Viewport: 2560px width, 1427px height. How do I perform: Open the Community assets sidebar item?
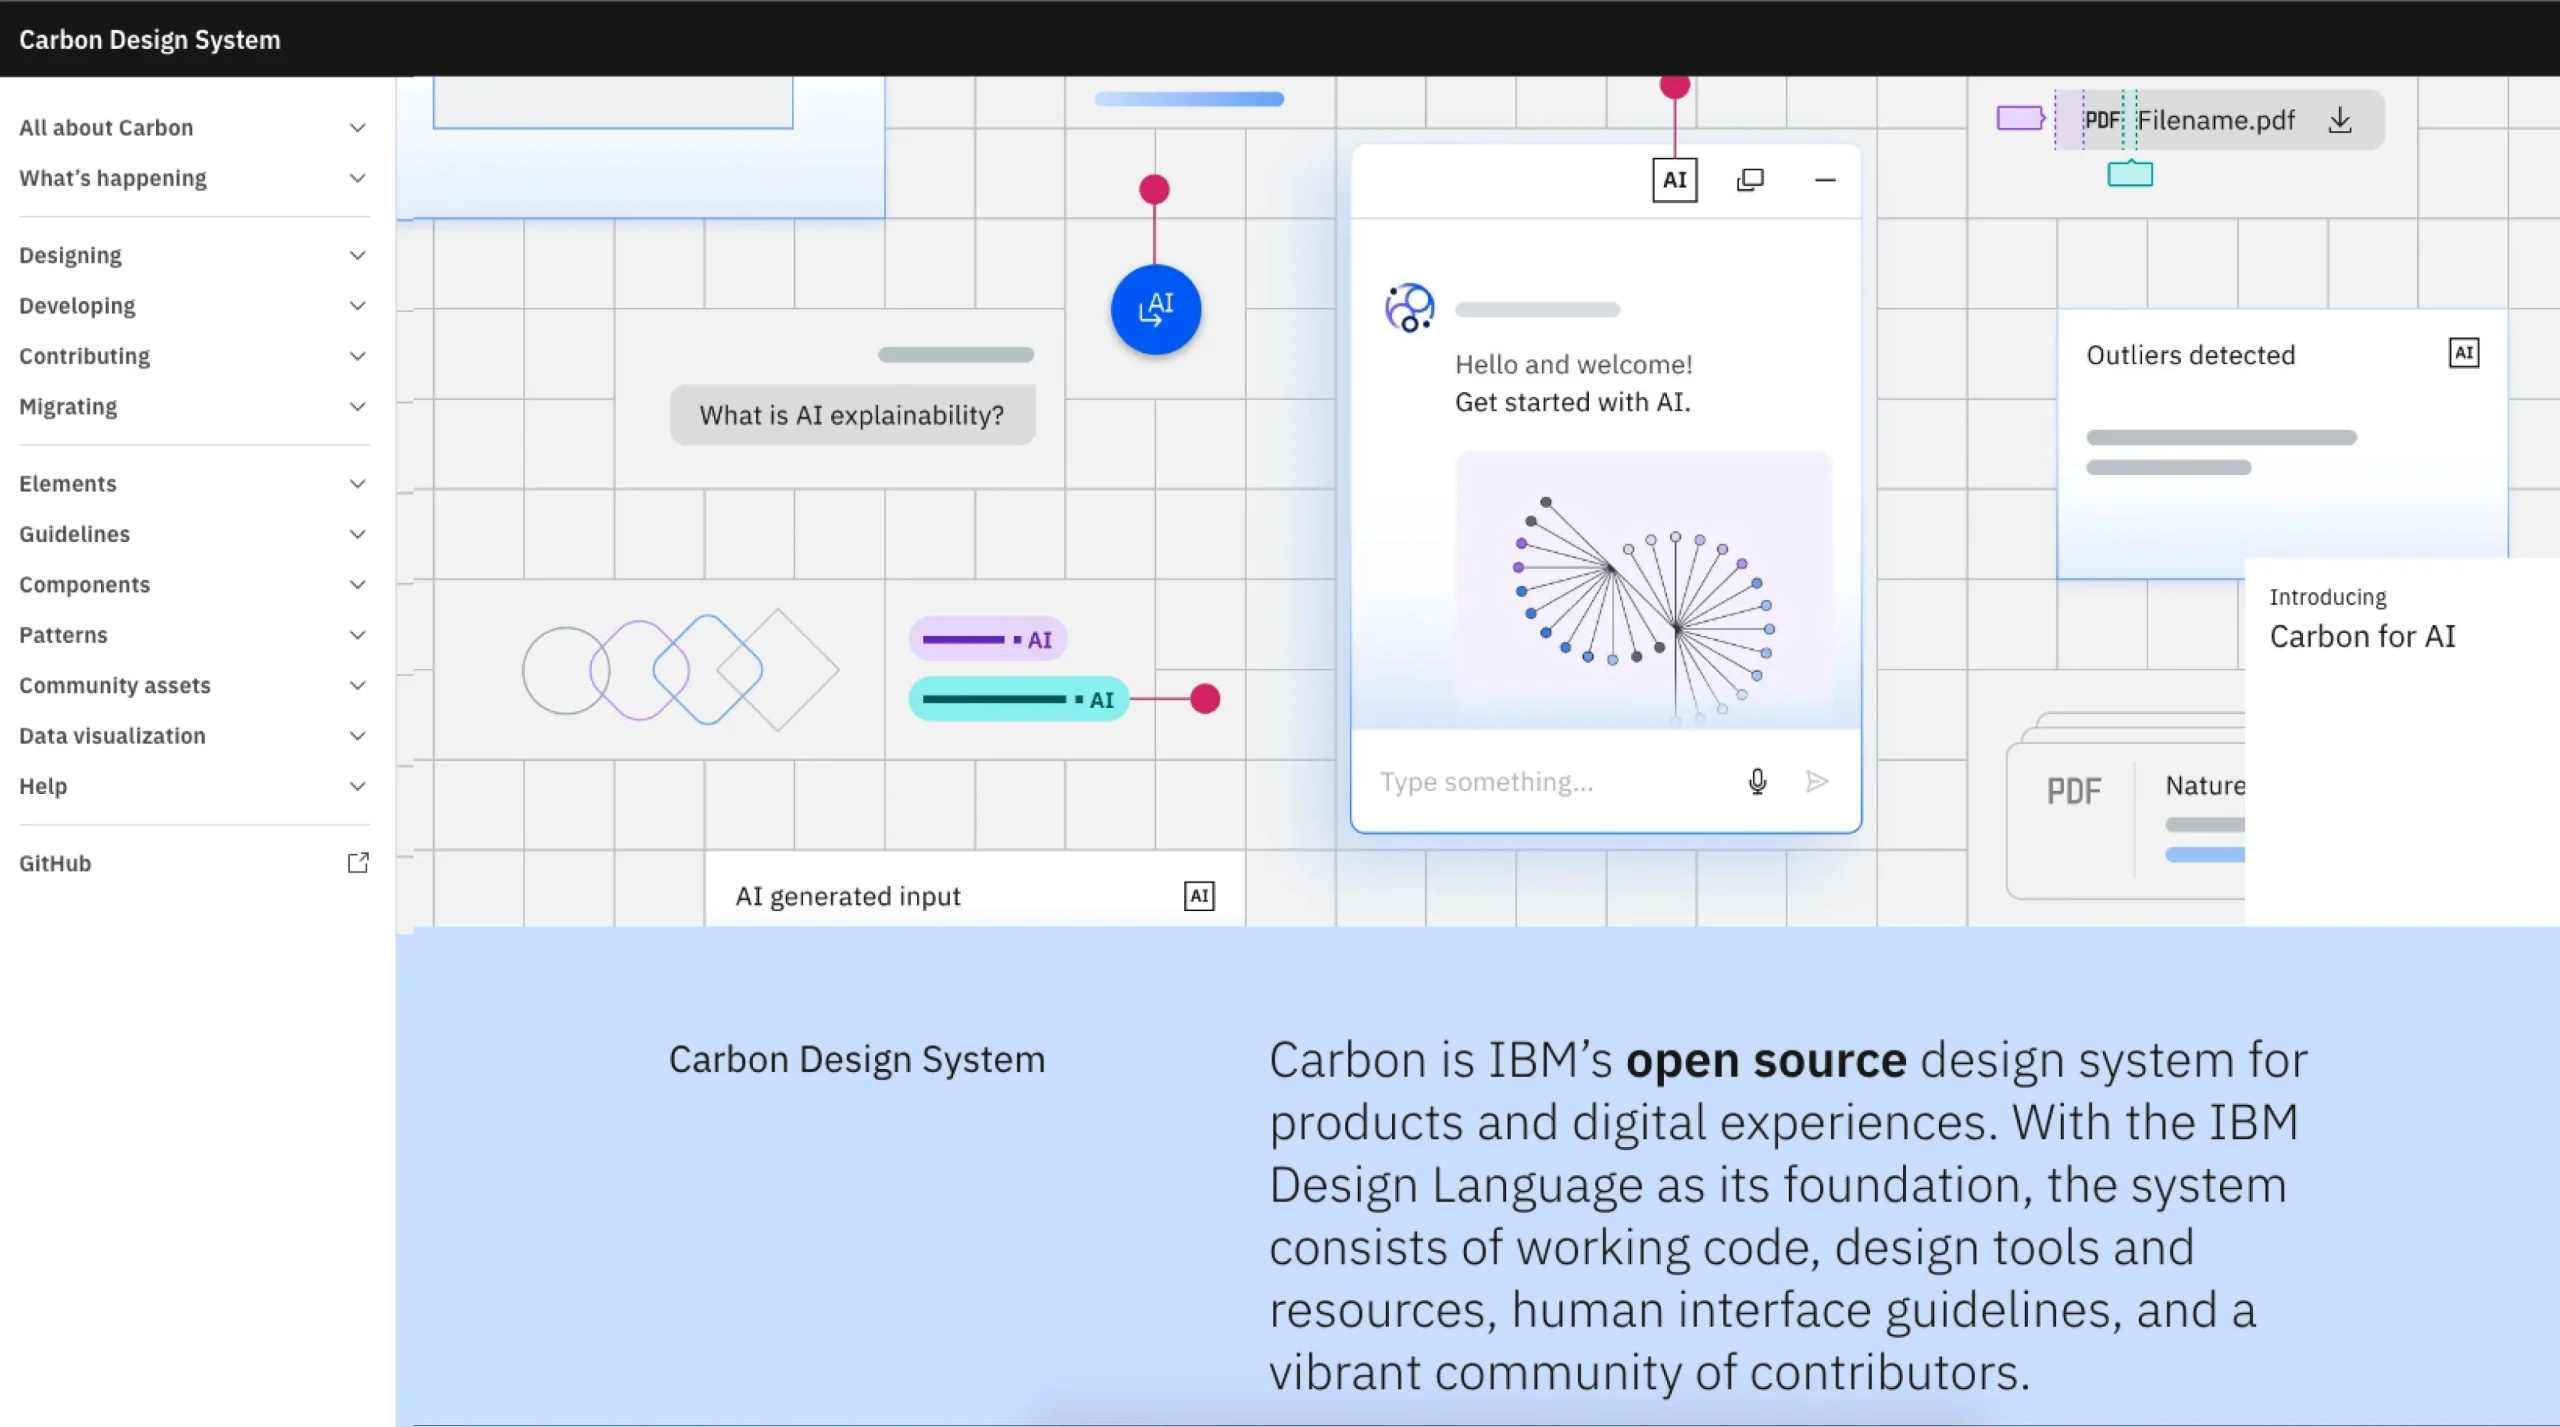click(x=194, y=685)
